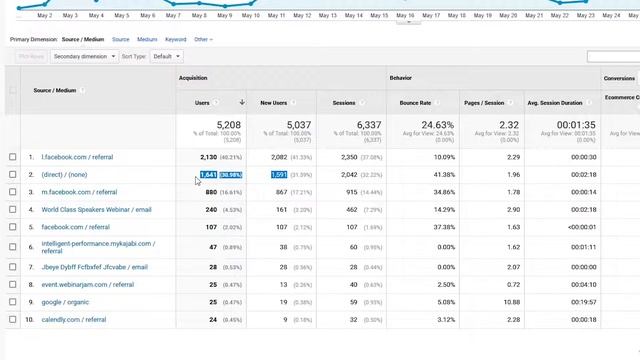The width and height of the screenshot is (640, 360).
Task: Sort by the Bounce Rate column header
Action: (415, 103)
